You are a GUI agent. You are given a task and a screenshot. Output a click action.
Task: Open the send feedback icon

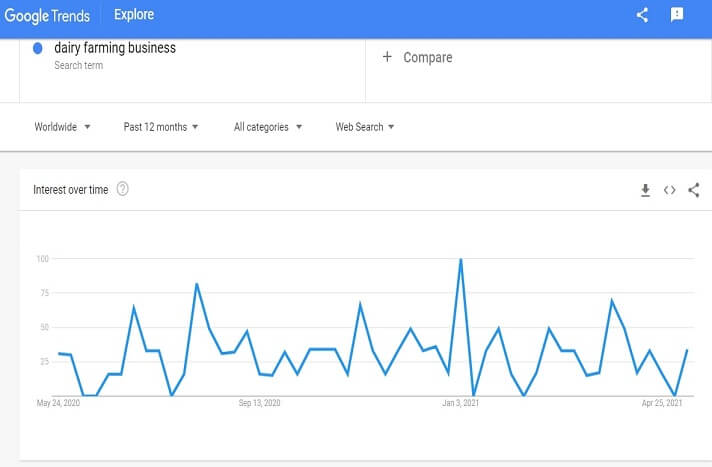(x=677, y=15)
